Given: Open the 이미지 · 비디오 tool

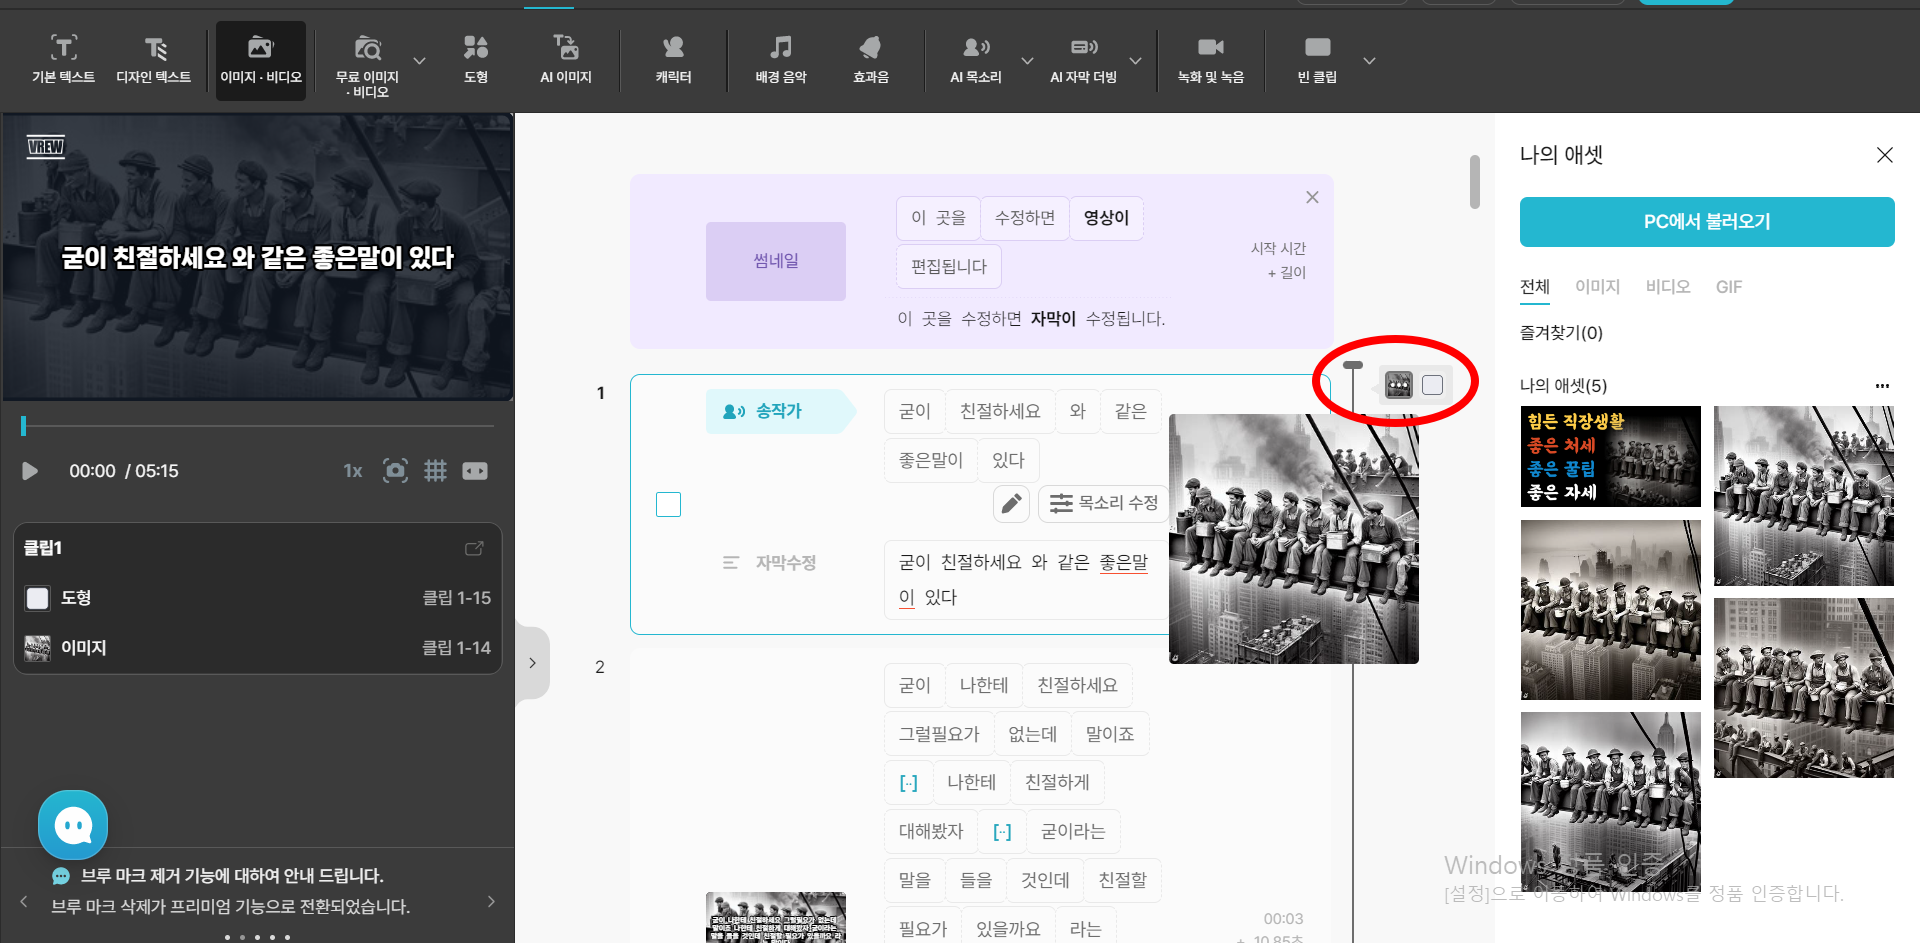Looking at the screenshot, I should pos(261,60).
